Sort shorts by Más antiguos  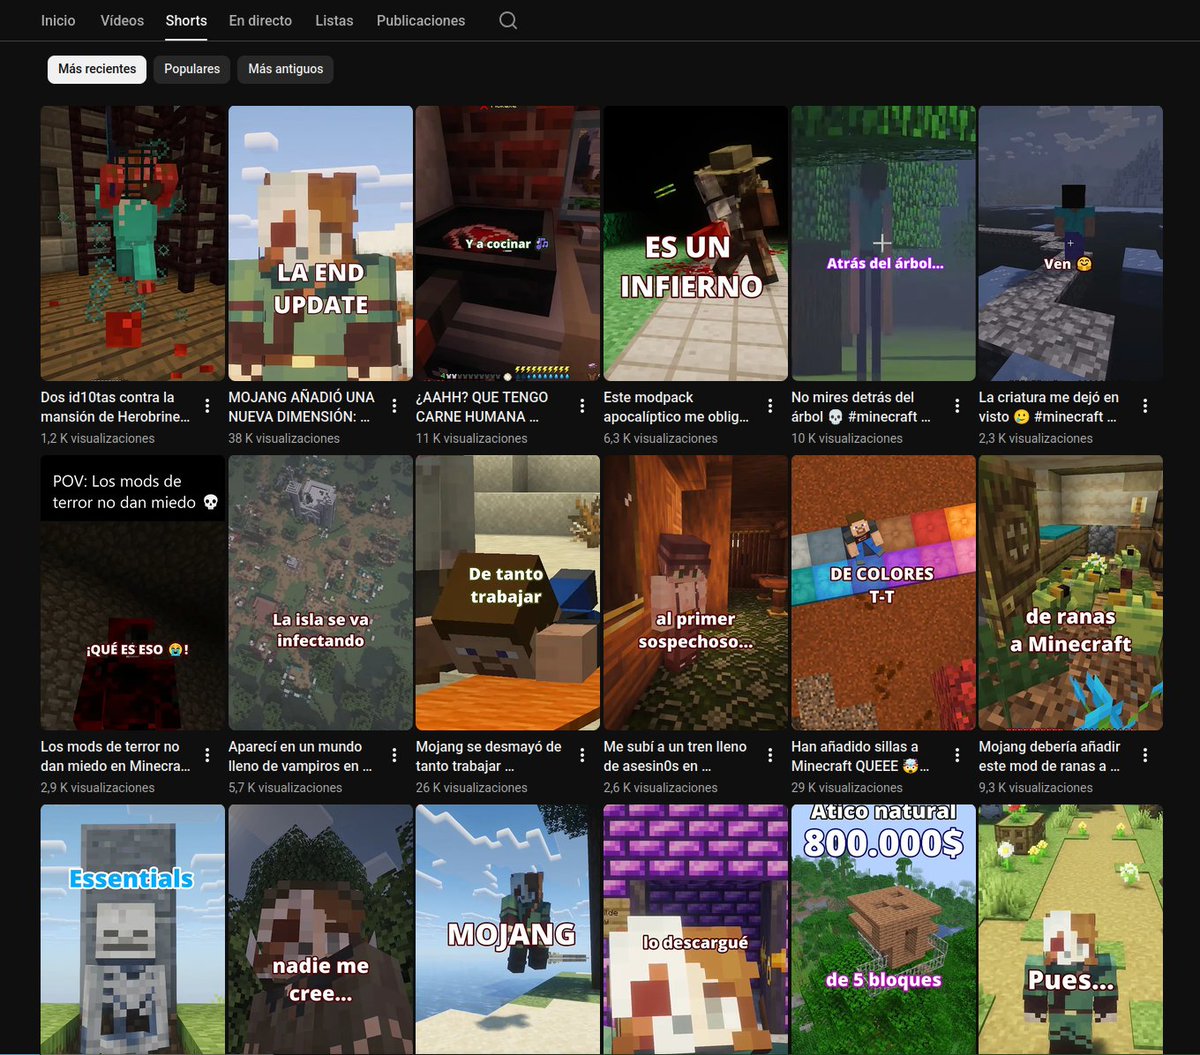286,69
